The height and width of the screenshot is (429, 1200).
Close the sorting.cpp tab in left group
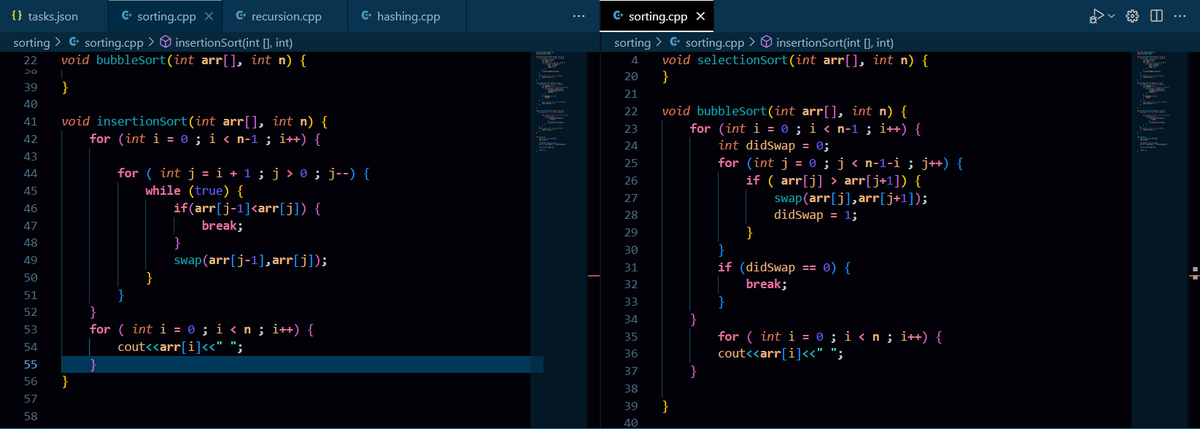[207, 17]
